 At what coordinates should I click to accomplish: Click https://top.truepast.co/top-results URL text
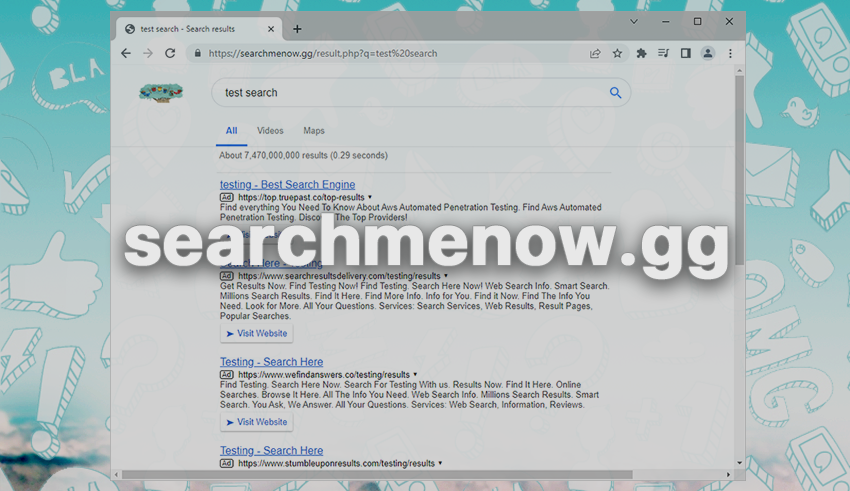(x=301, y=197)
